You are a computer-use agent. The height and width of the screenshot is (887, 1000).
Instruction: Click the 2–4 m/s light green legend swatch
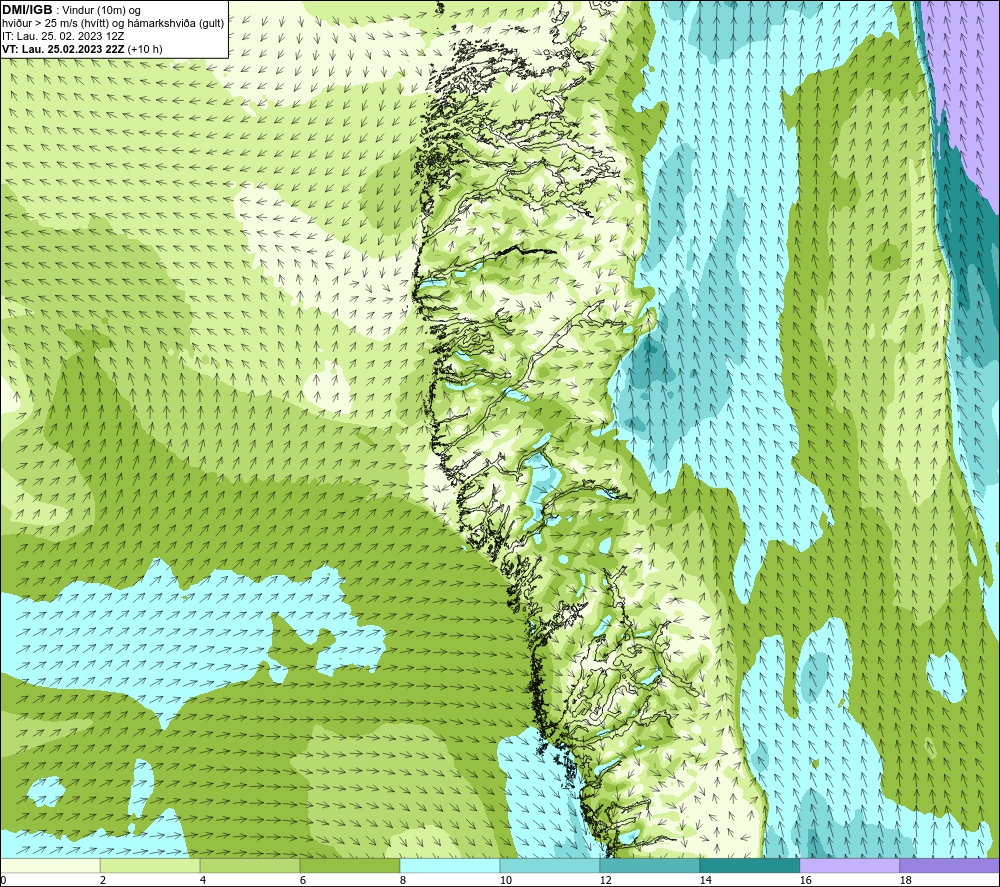point(150,865)
